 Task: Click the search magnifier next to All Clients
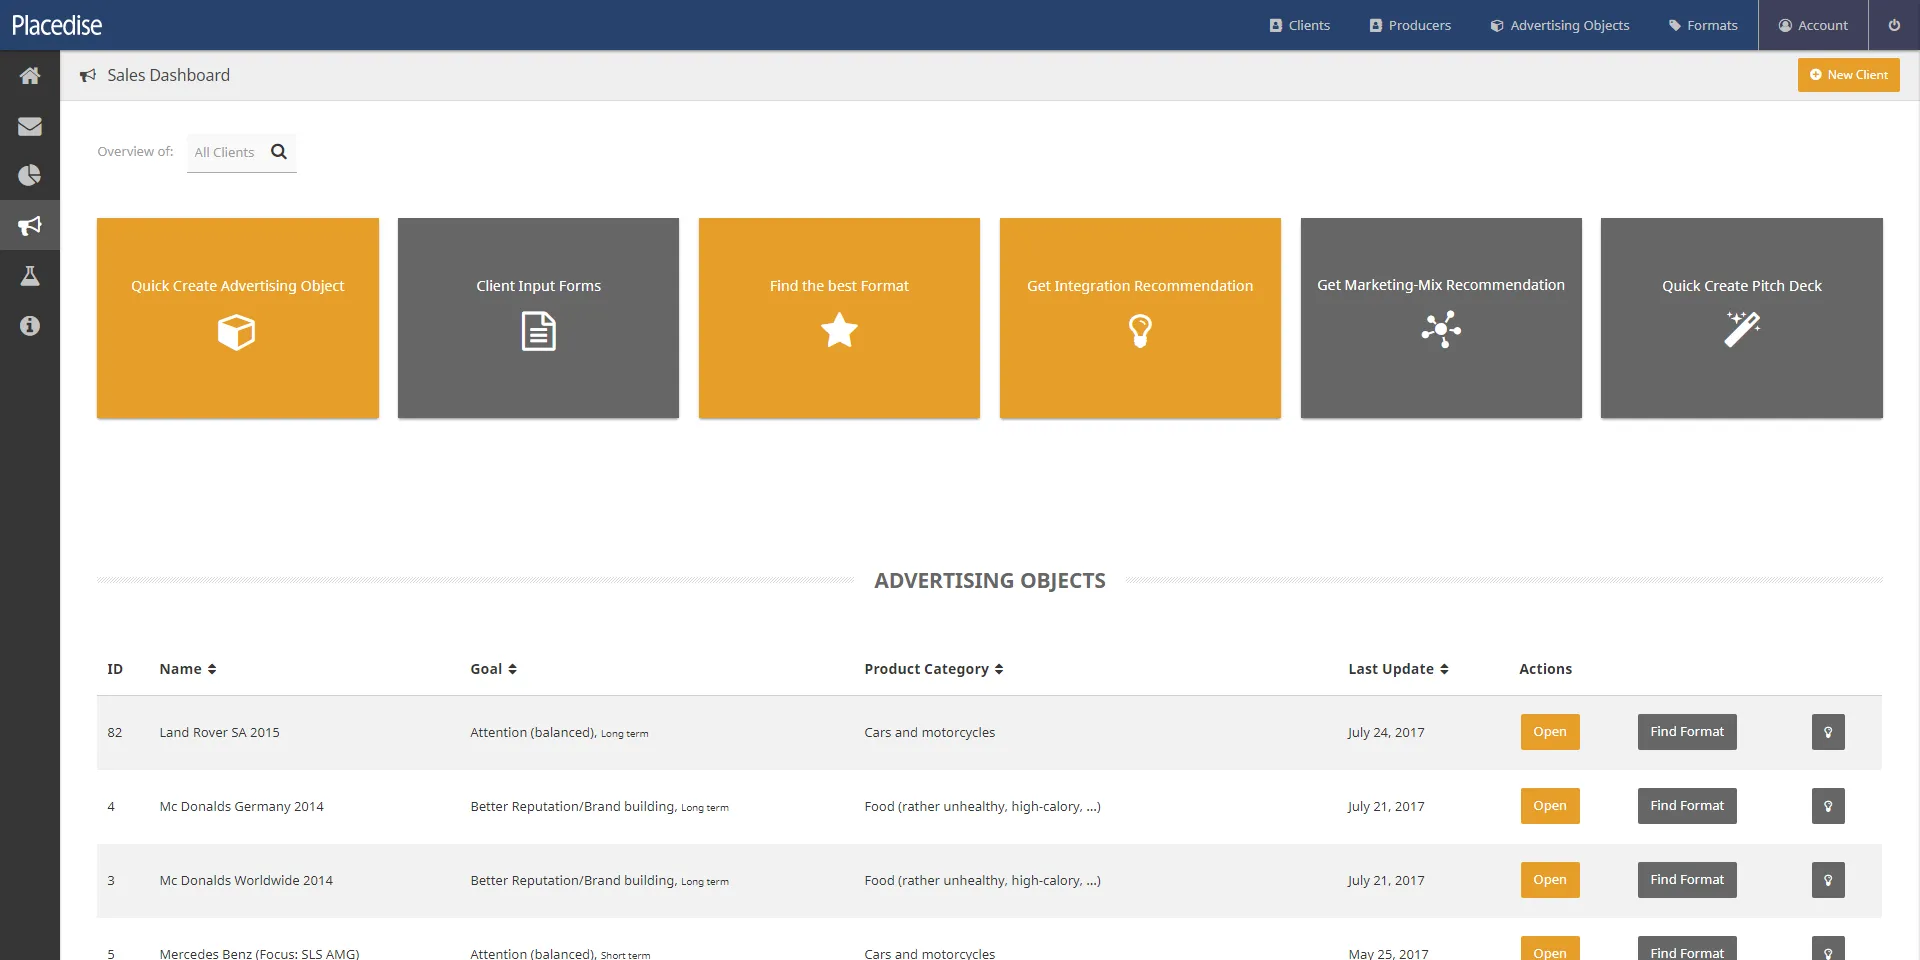[279, 152]
